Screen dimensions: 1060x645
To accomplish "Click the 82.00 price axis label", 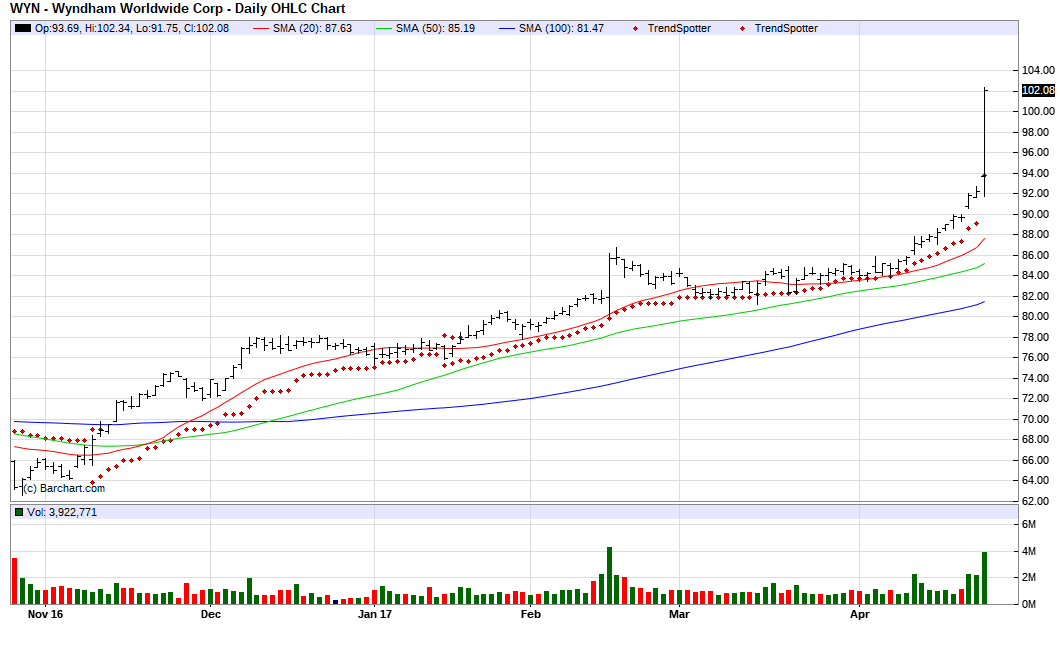I will [1038, 296].
